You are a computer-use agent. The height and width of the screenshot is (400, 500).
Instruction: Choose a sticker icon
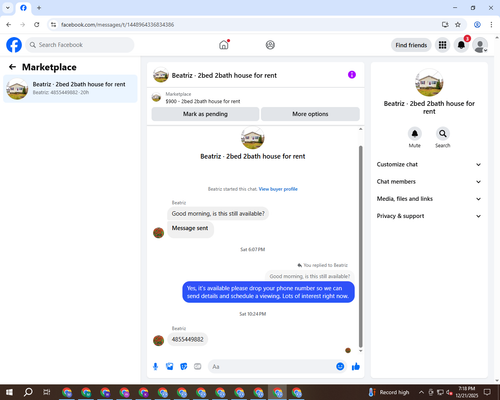(x=184, y=367)
